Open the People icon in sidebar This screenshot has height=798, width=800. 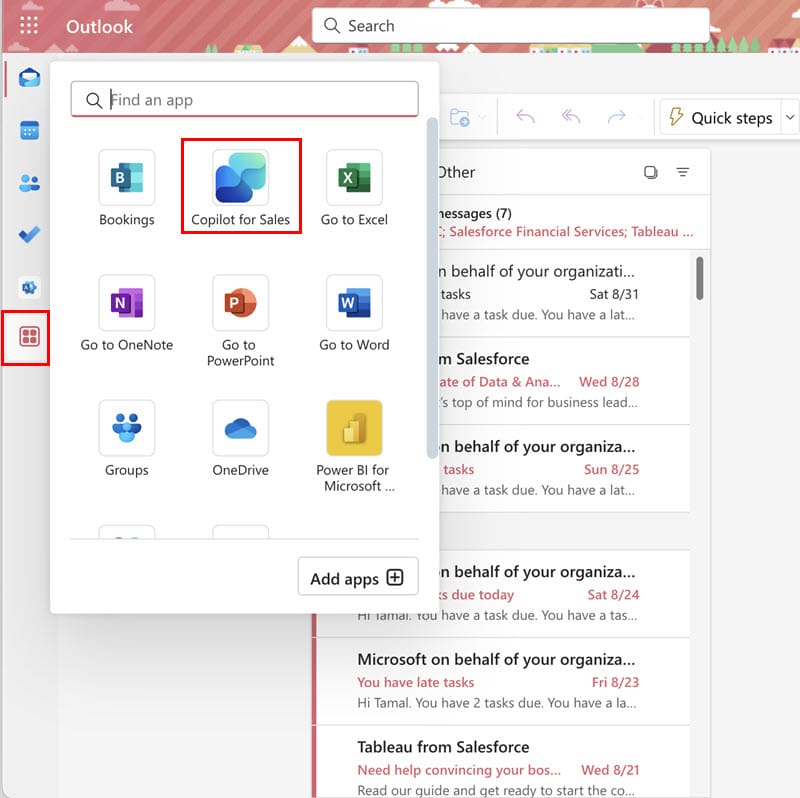pyautogui.click(x=29, y=183)
